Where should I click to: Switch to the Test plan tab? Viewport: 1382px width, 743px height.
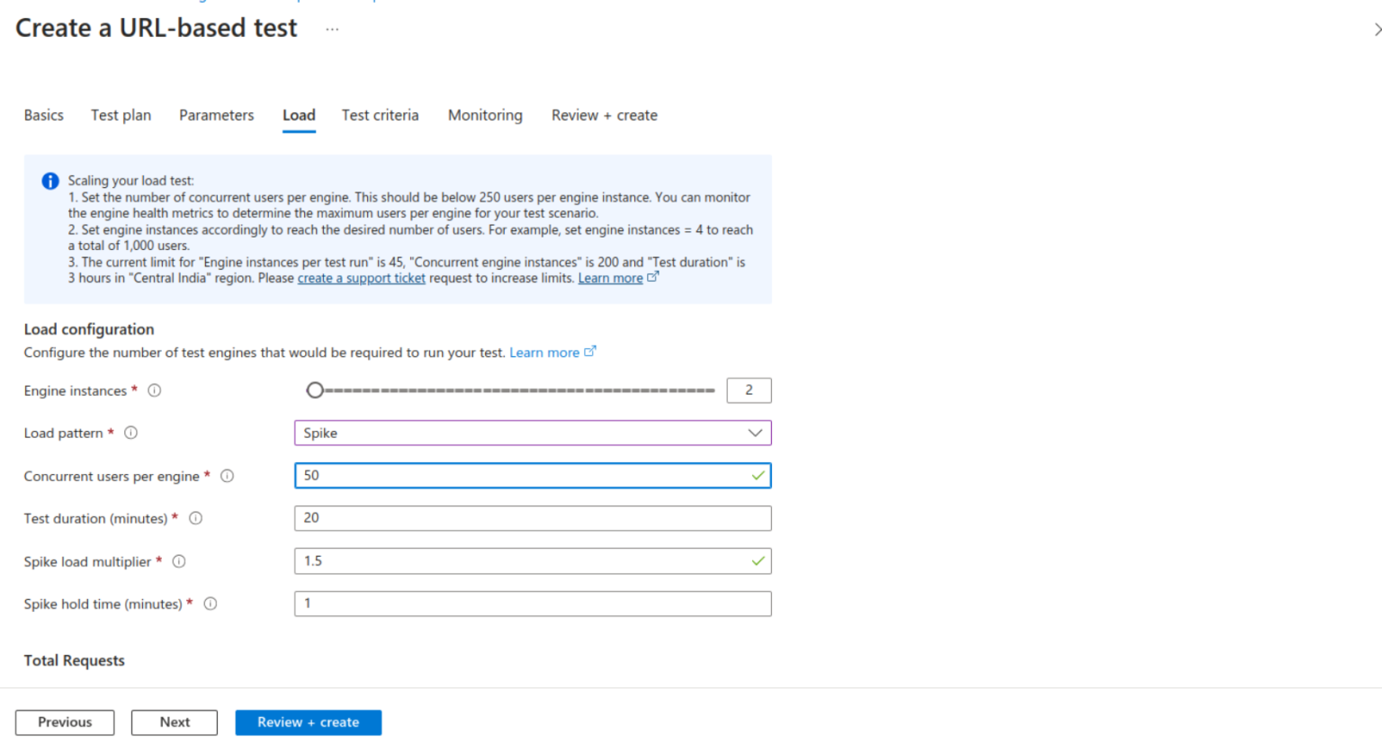121,115
